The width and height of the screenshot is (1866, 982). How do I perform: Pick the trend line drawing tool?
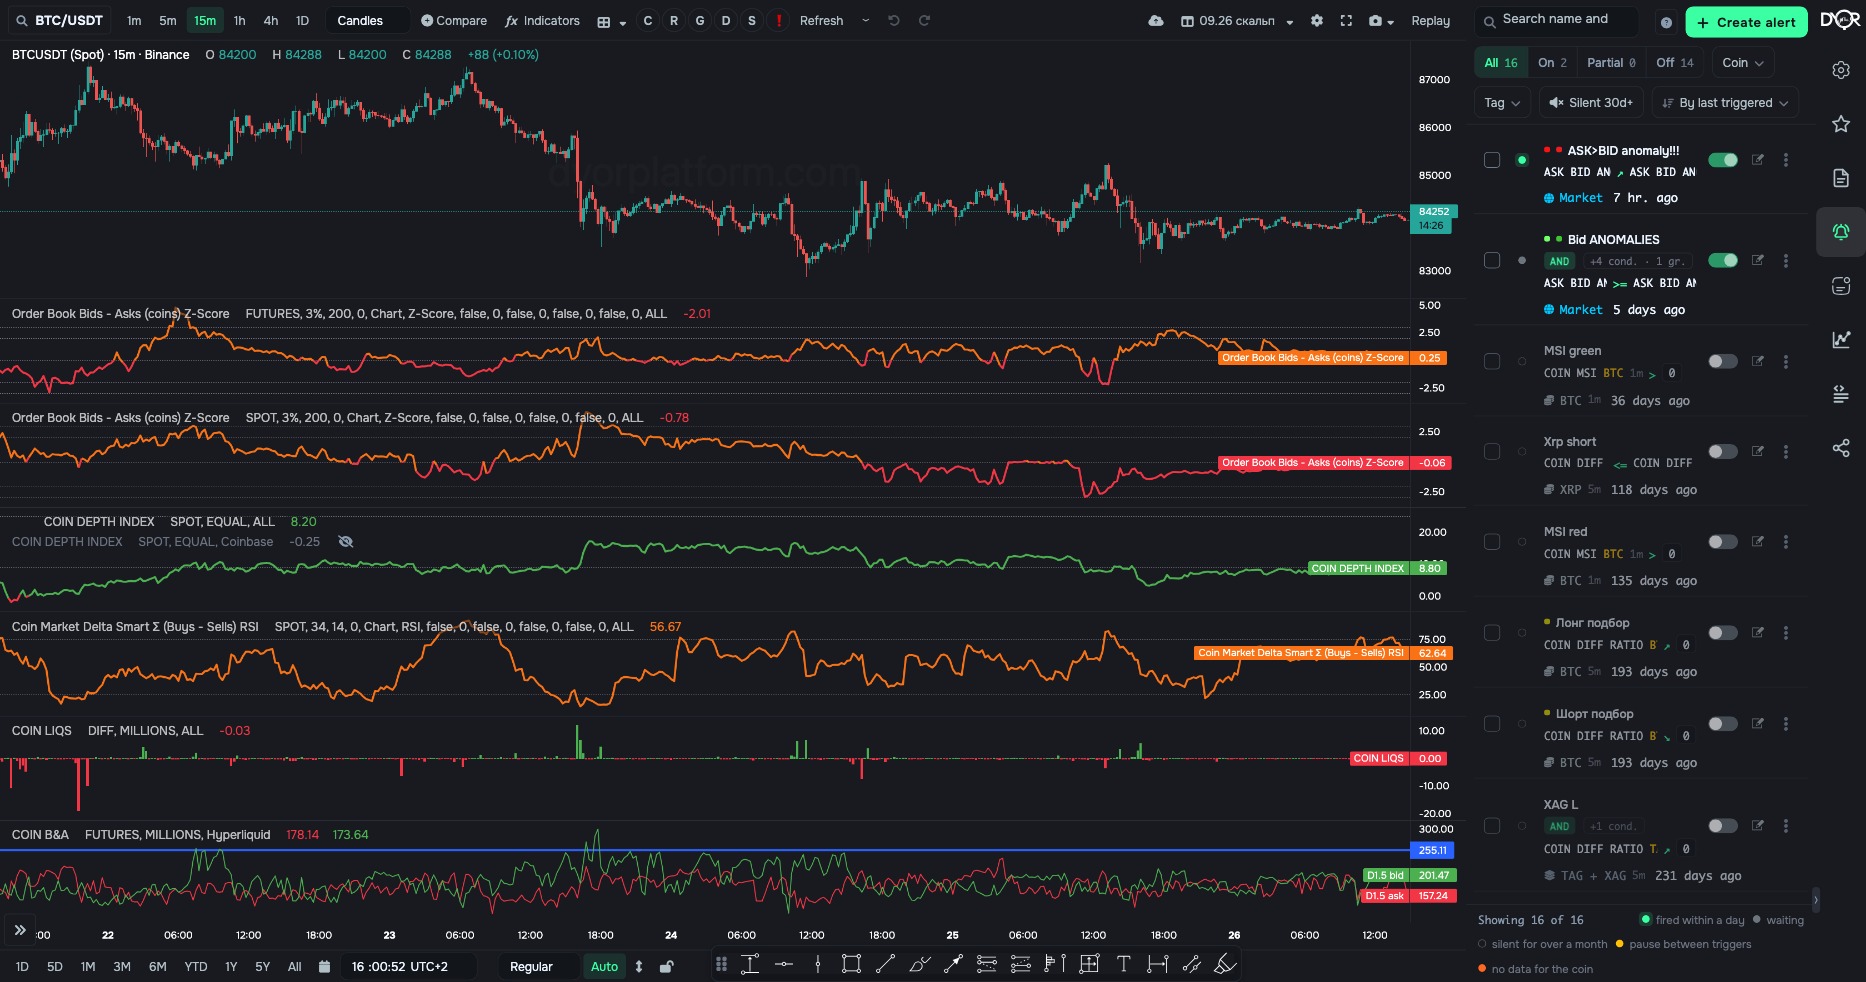pos(885,964)
